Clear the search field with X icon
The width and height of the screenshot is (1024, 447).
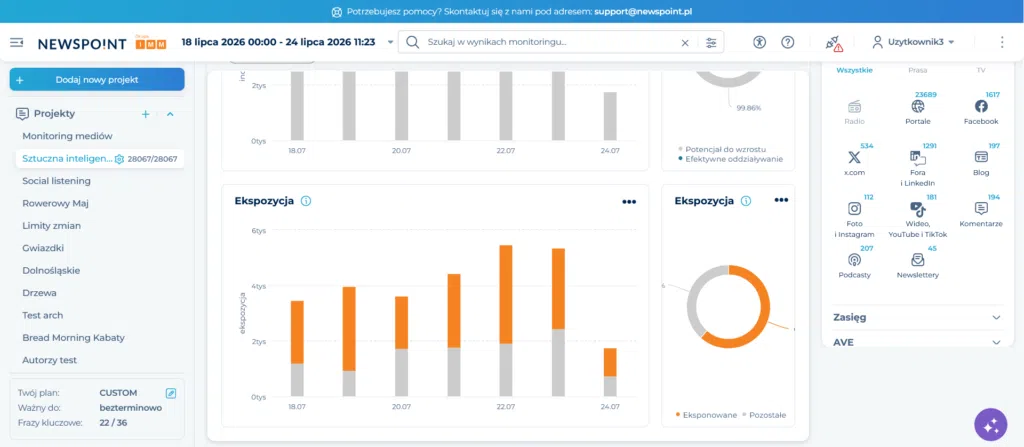pos(685,42)
